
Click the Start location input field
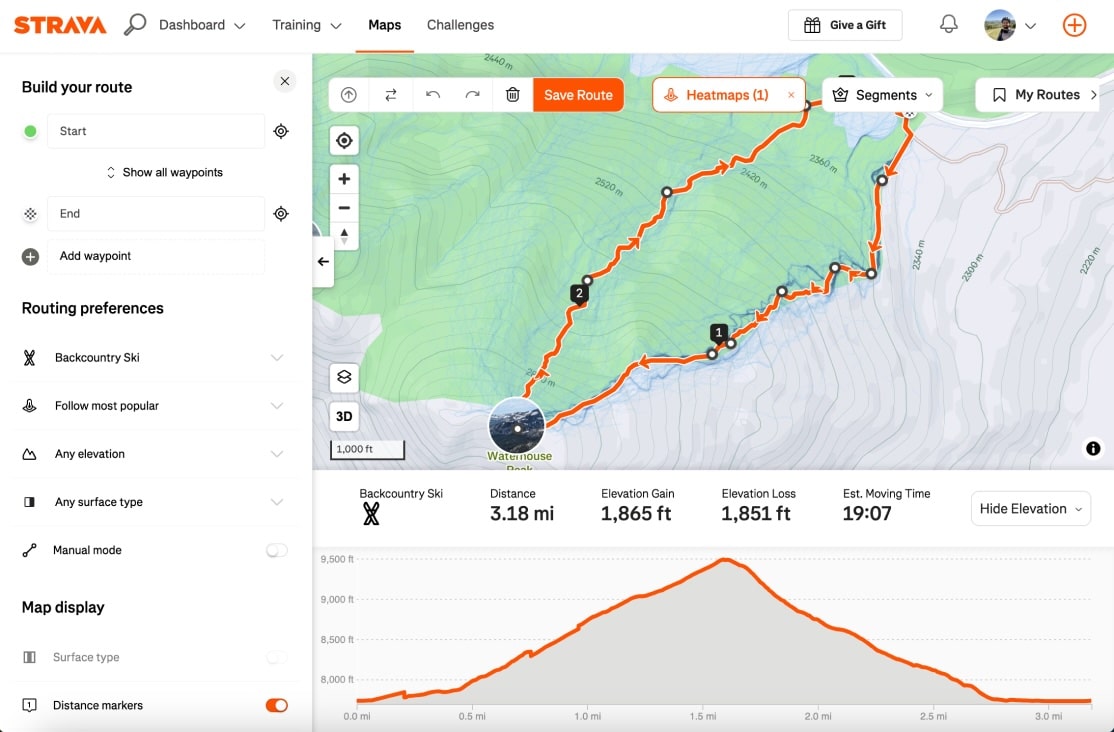click(155, 131)
